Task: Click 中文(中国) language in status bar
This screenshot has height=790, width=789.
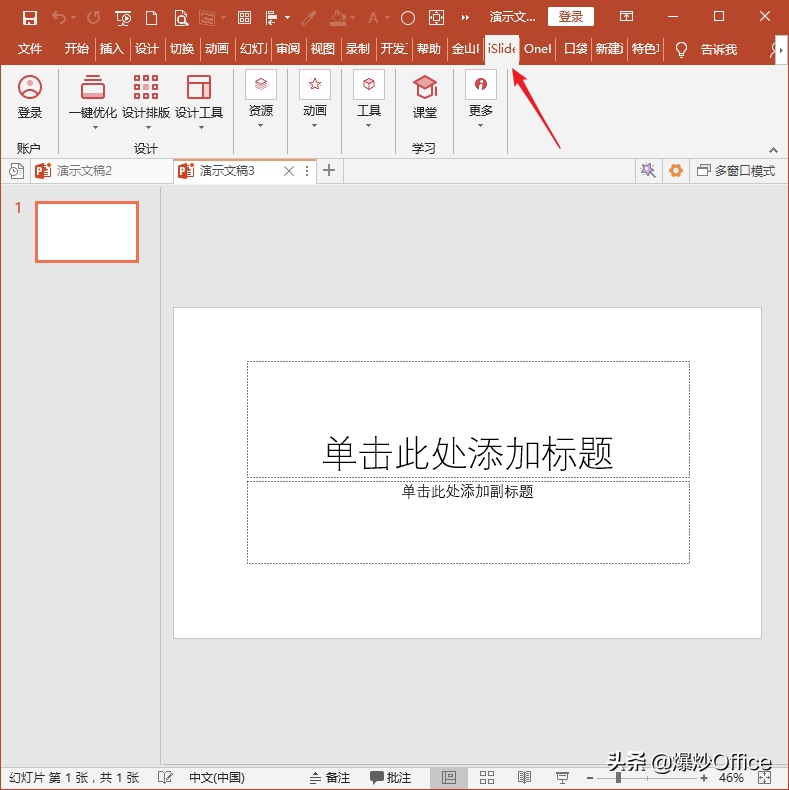Action: 217,777
